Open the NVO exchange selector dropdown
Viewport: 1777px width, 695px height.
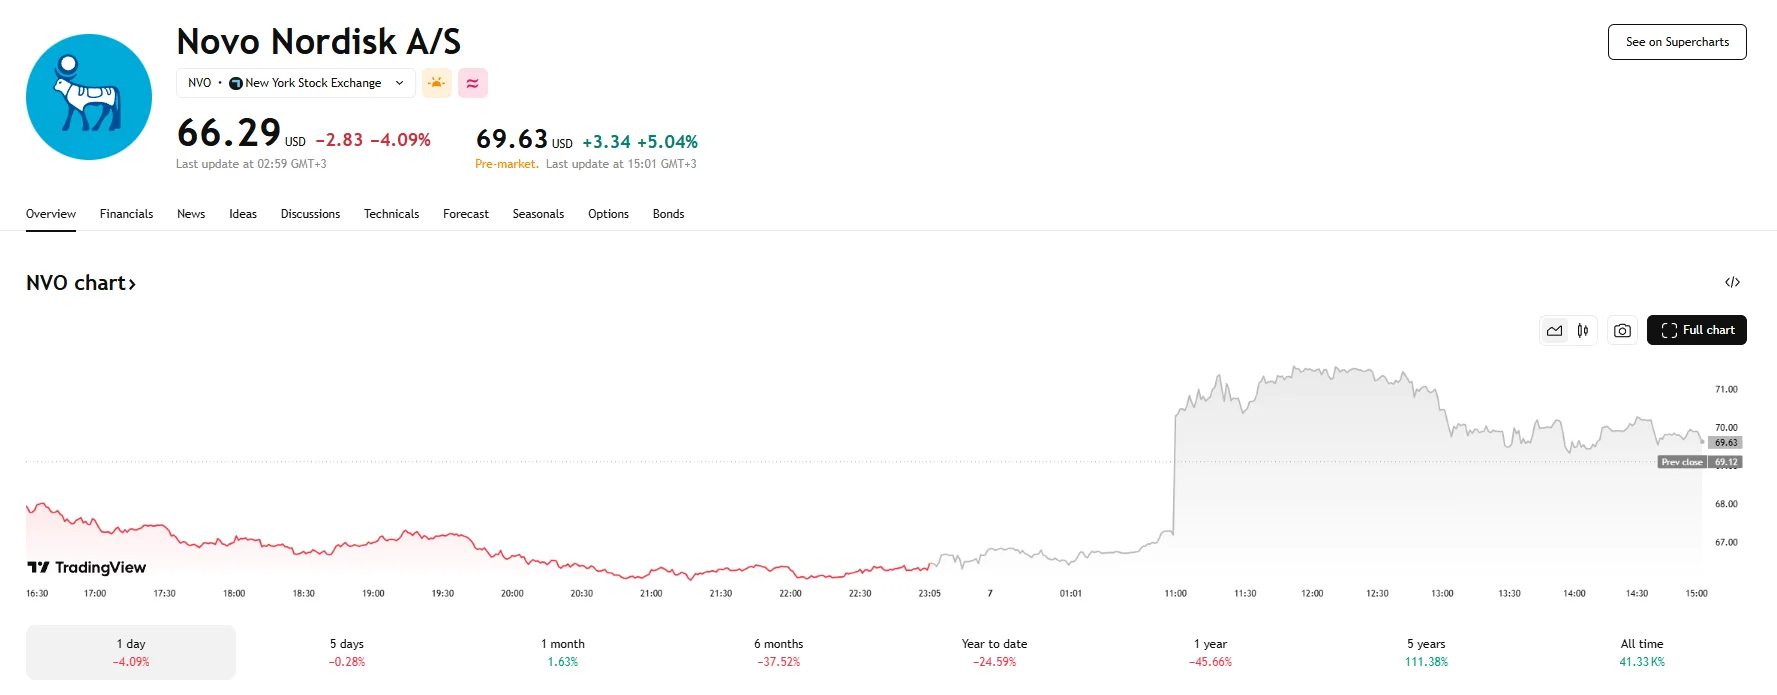(x=296, y=83)
